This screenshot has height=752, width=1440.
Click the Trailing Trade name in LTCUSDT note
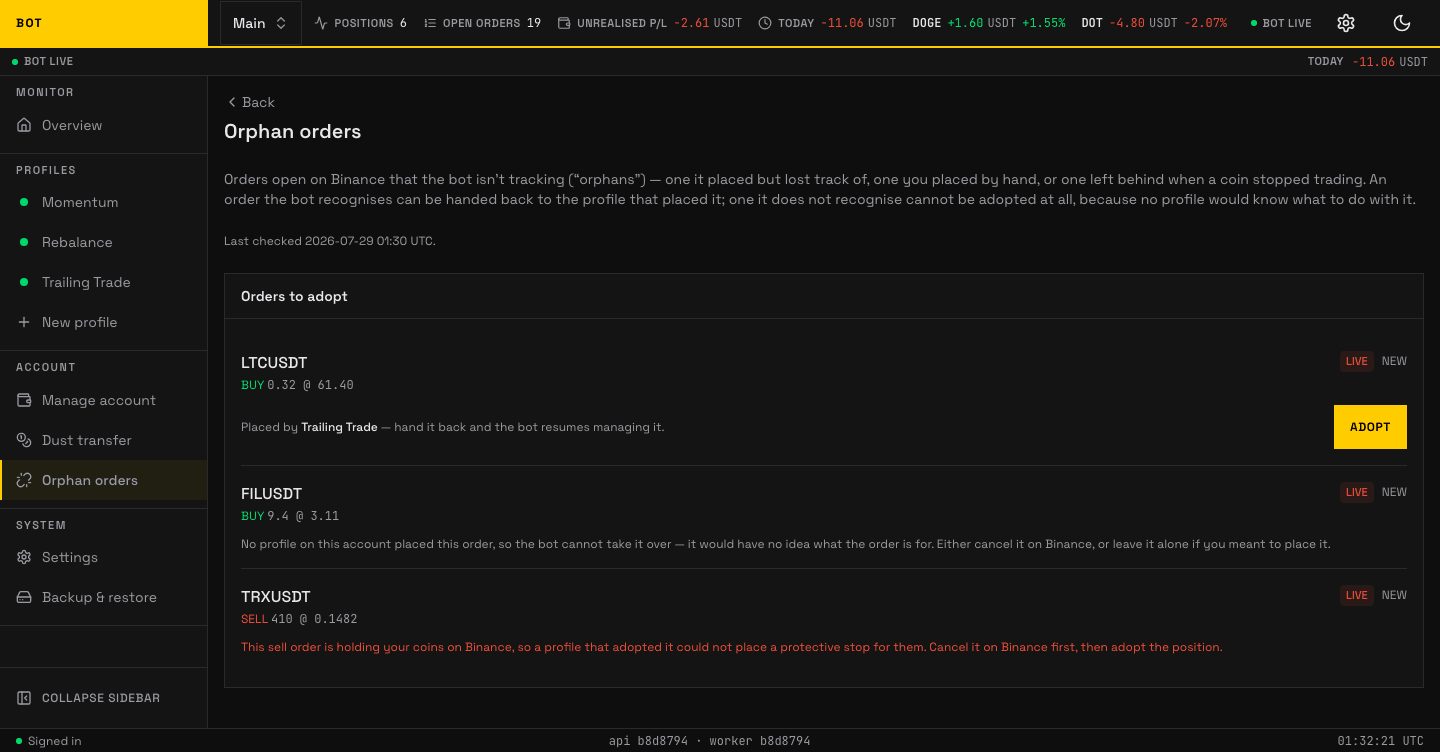coord(339,427)
